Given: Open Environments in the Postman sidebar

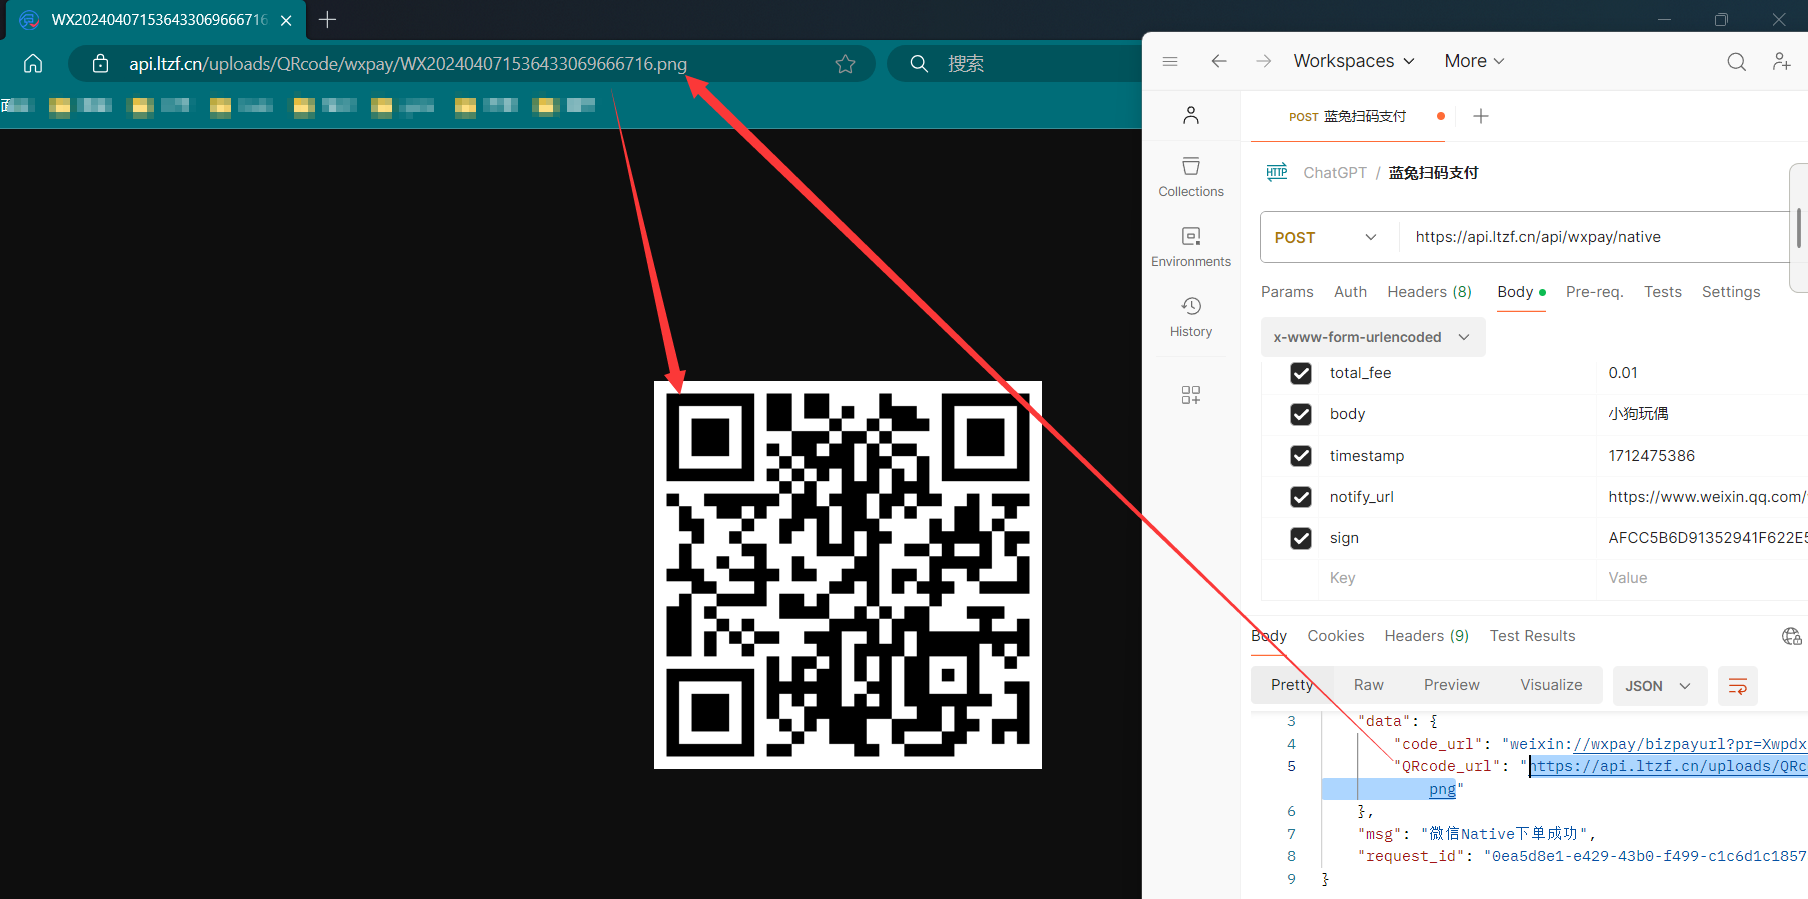Looking at the screenshot, I should 1191,246.
